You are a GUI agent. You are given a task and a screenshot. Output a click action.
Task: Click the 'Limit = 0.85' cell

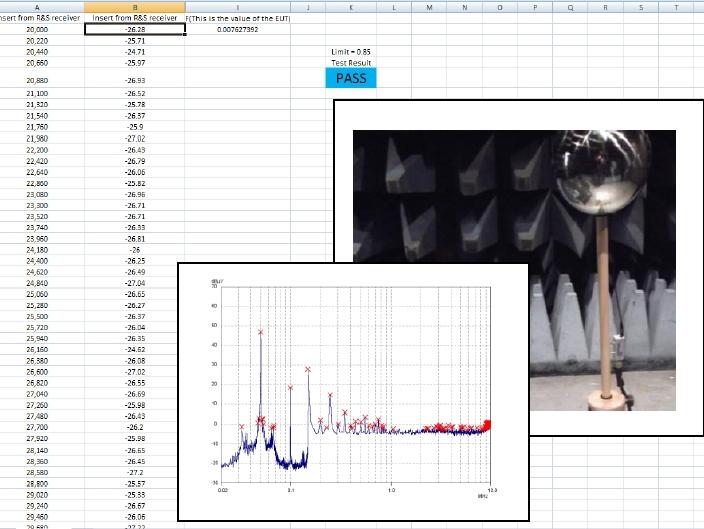tap(351, 51)
